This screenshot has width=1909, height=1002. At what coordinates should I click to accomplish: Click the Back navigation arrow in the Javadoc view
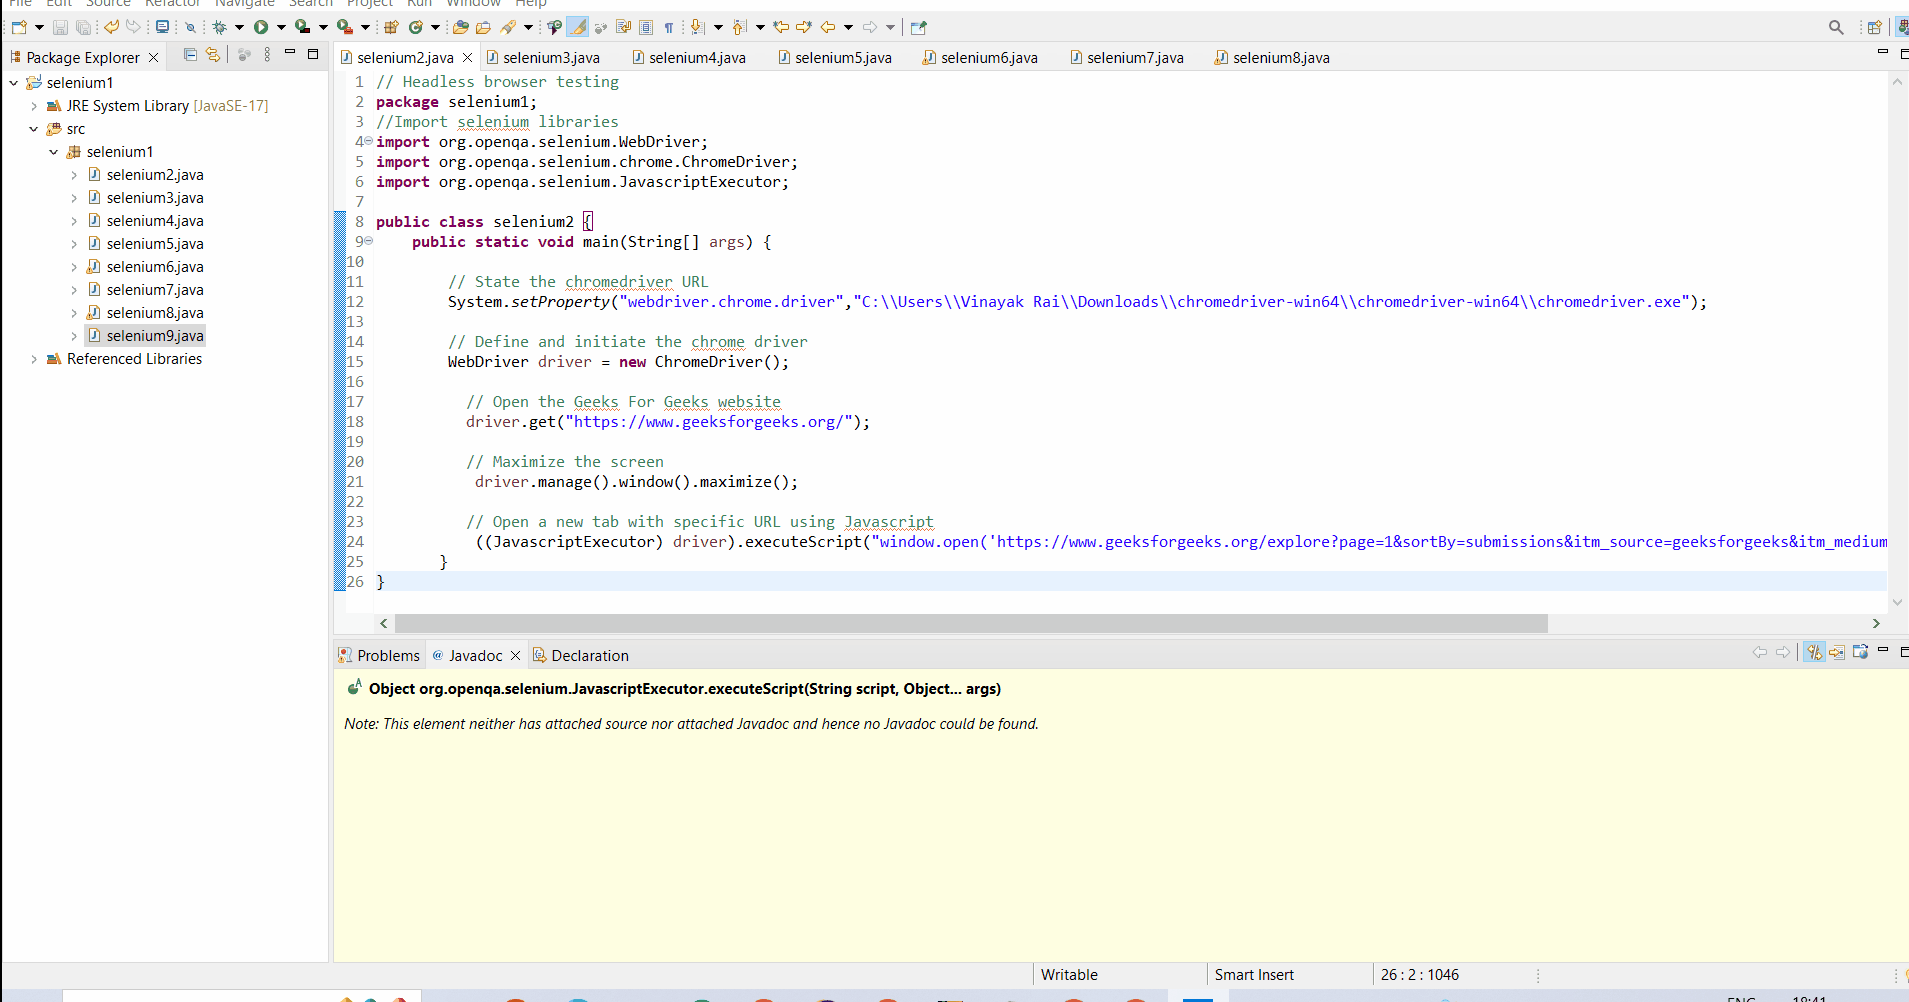click(x=1761, y=652)
